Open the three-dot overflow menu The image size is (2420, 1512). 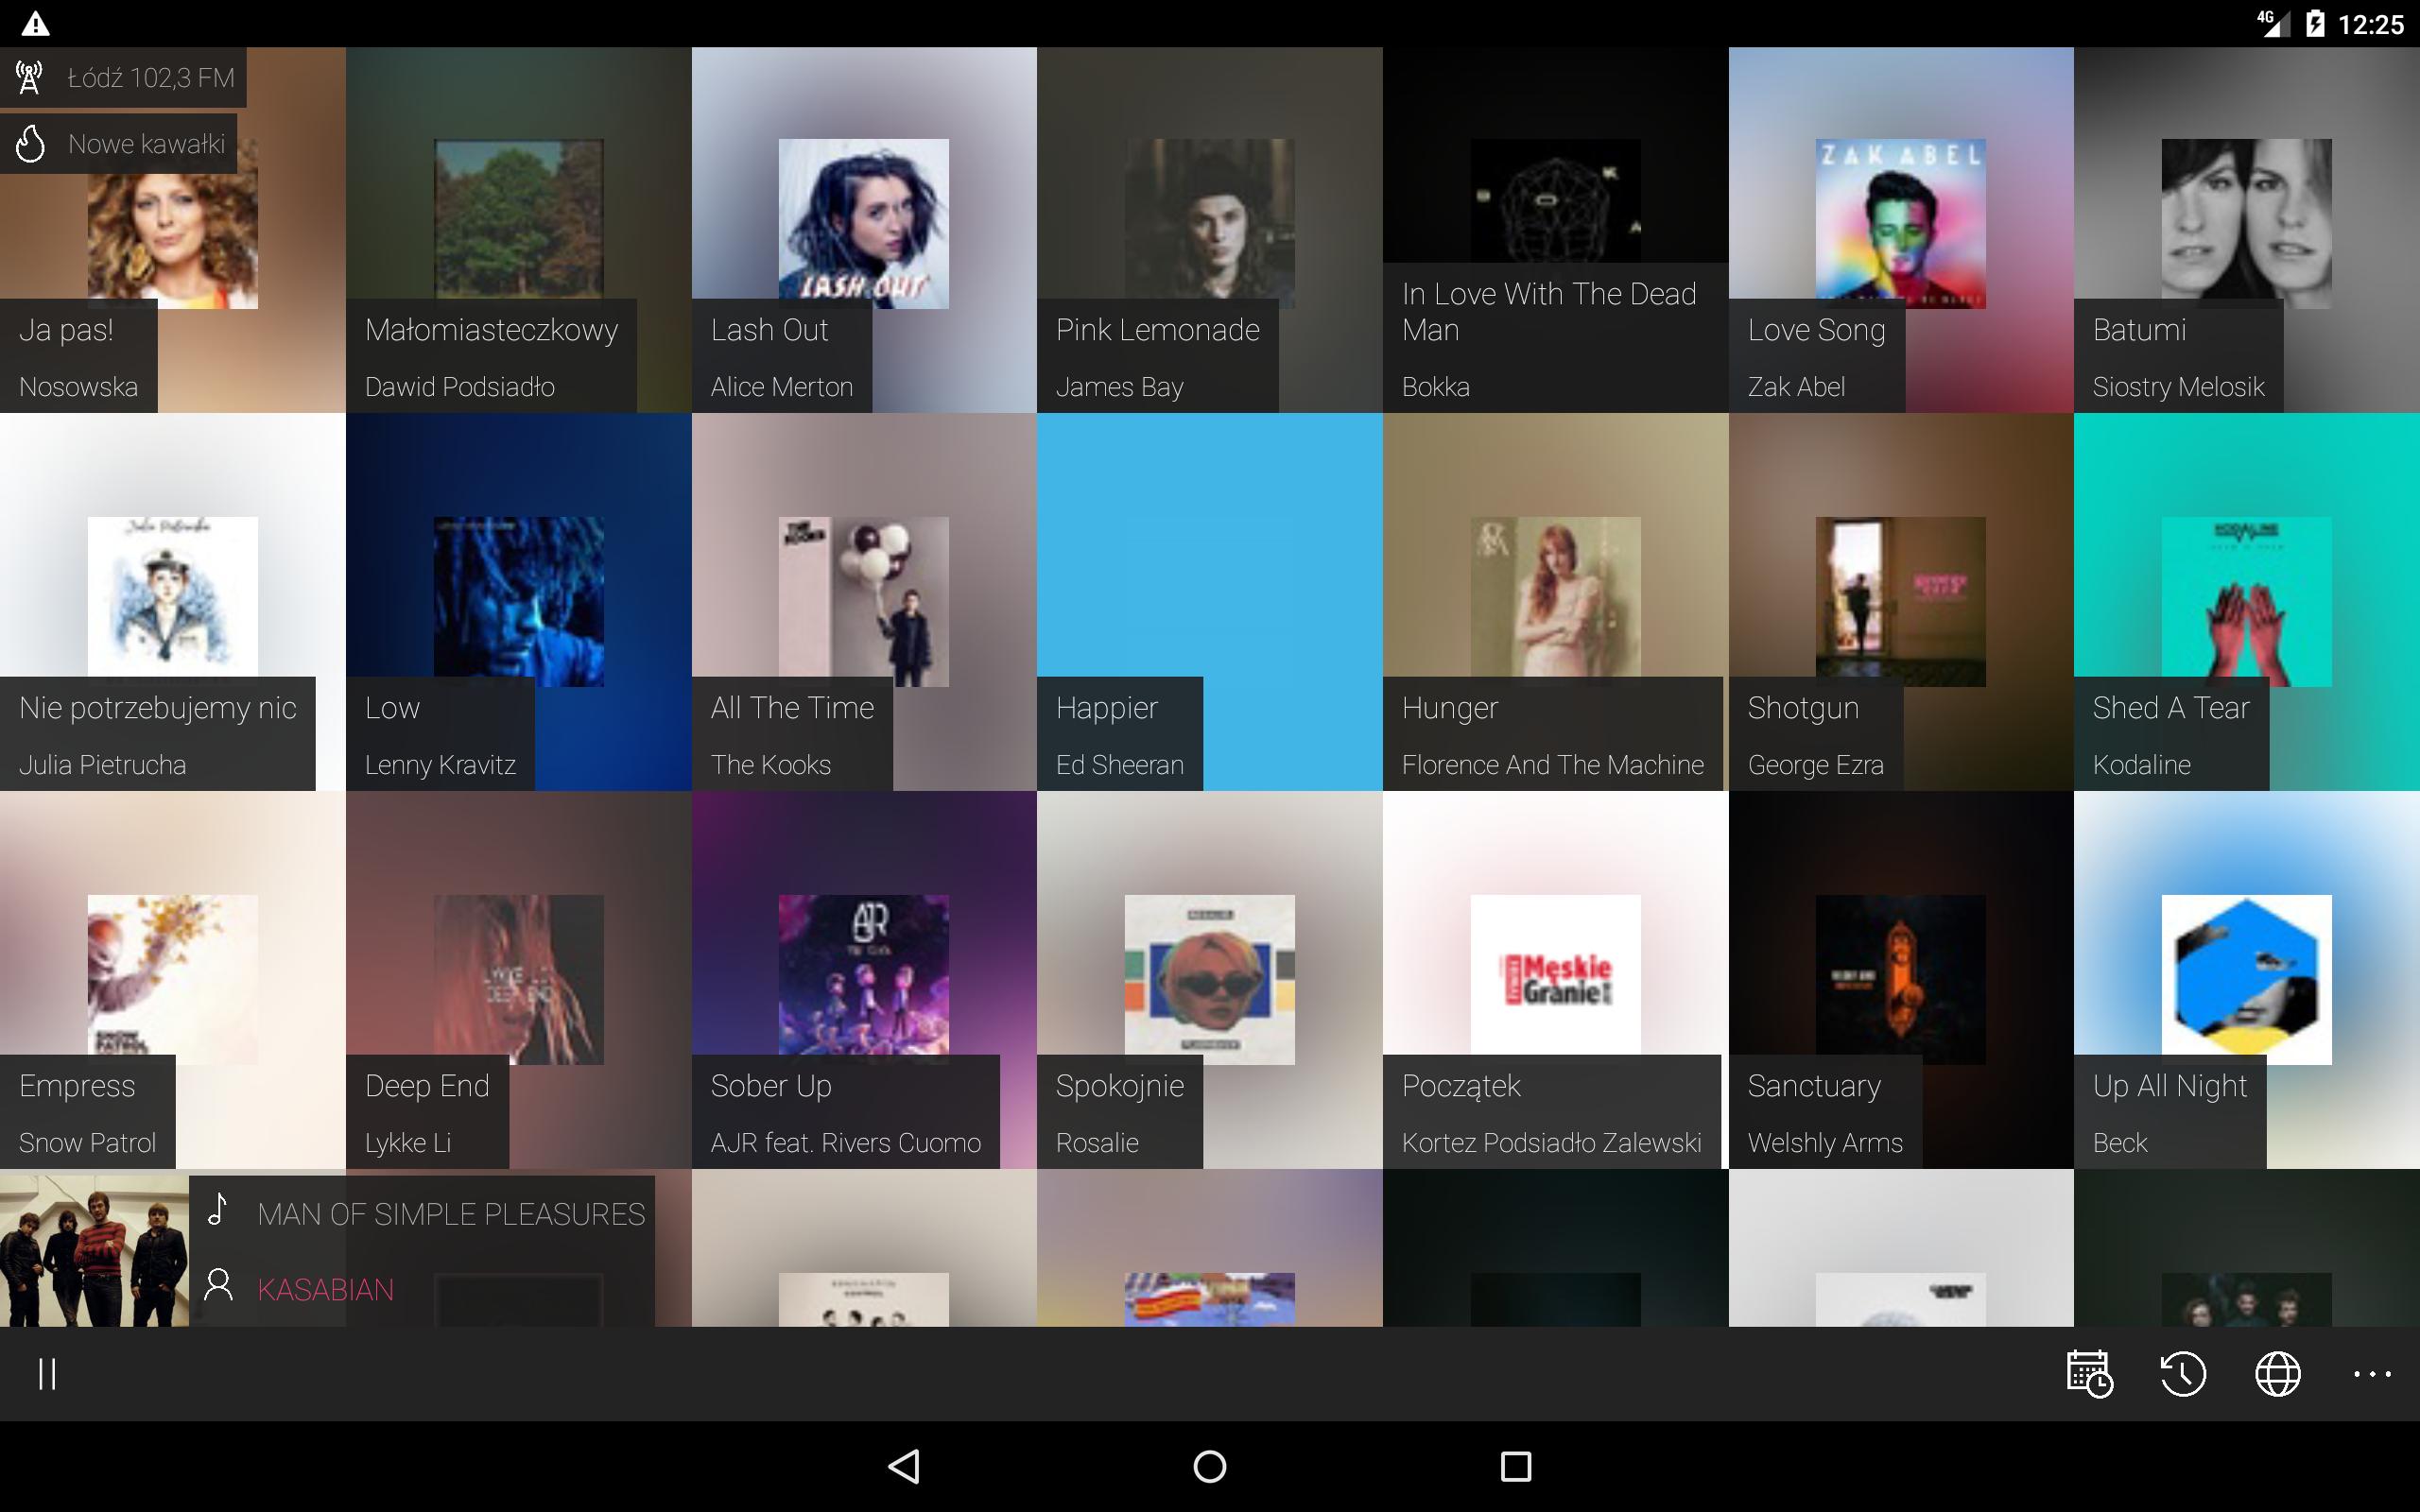point(2372,1374)
